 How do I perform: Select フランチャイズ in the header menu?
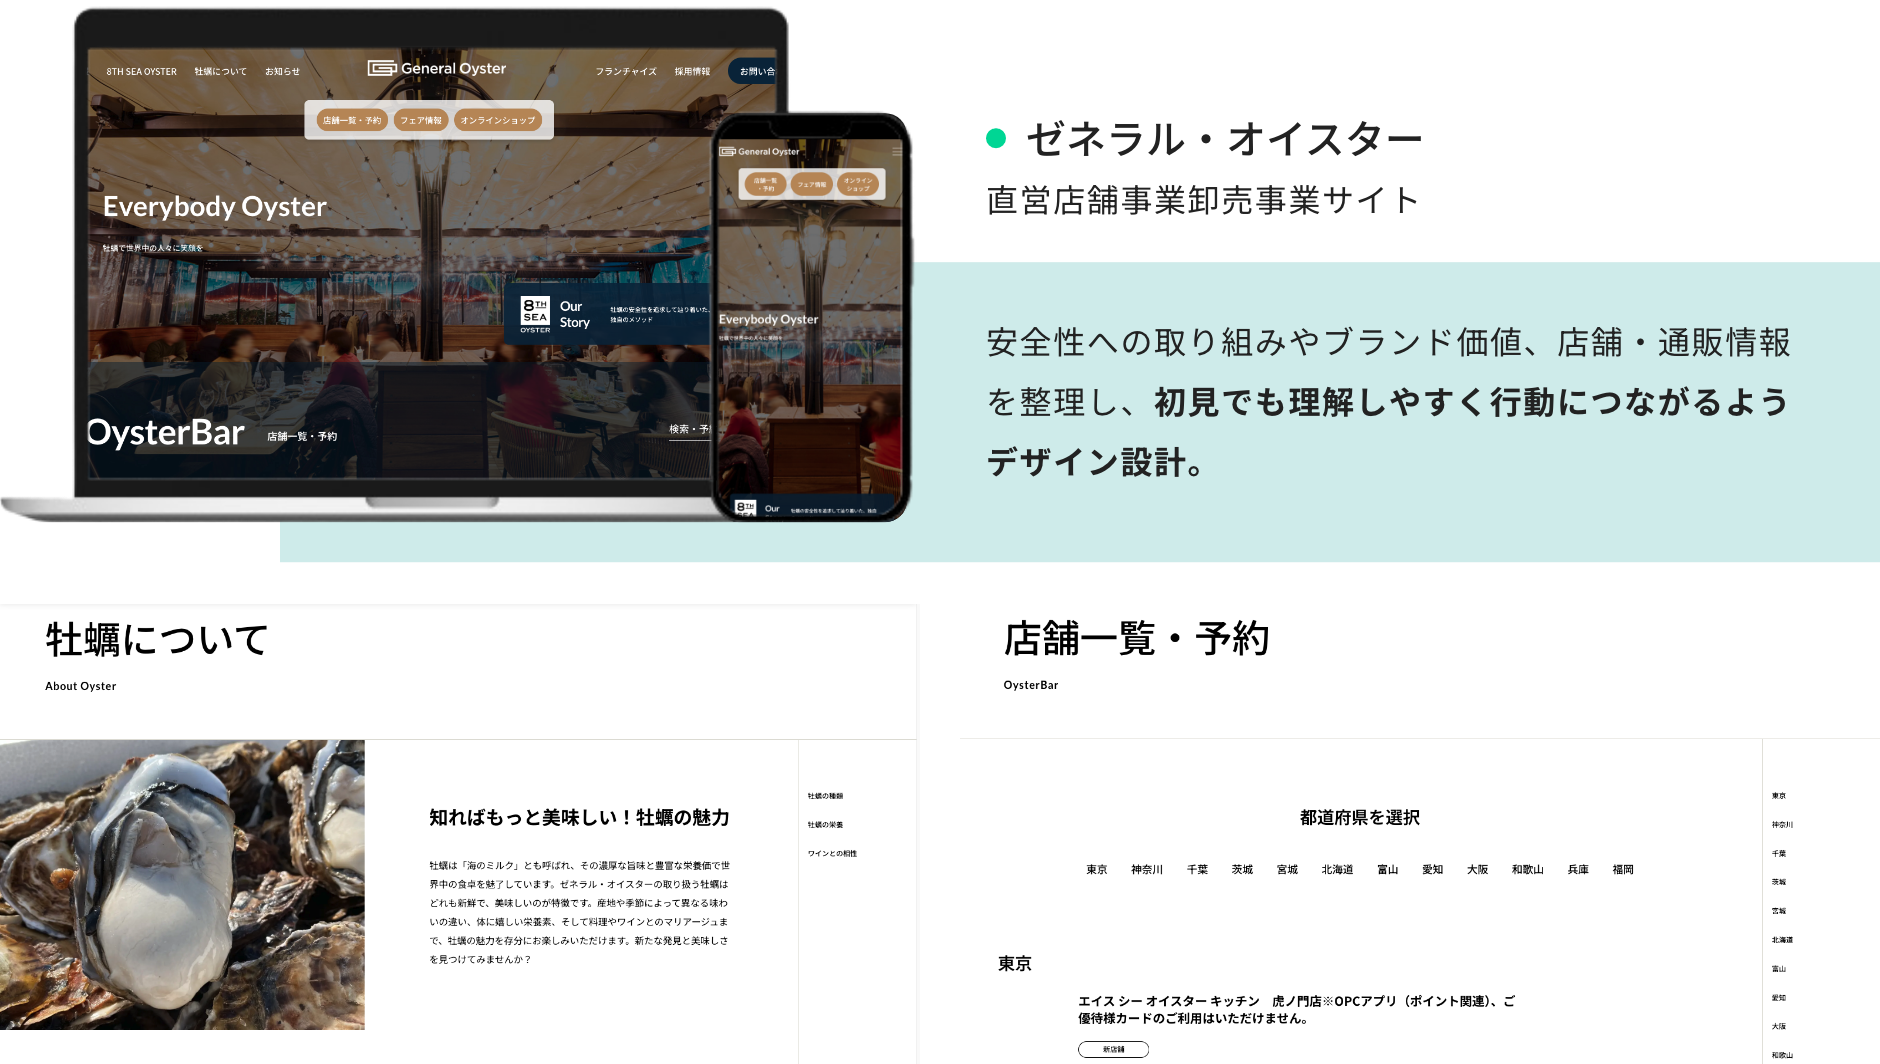(x=625, y=71)
